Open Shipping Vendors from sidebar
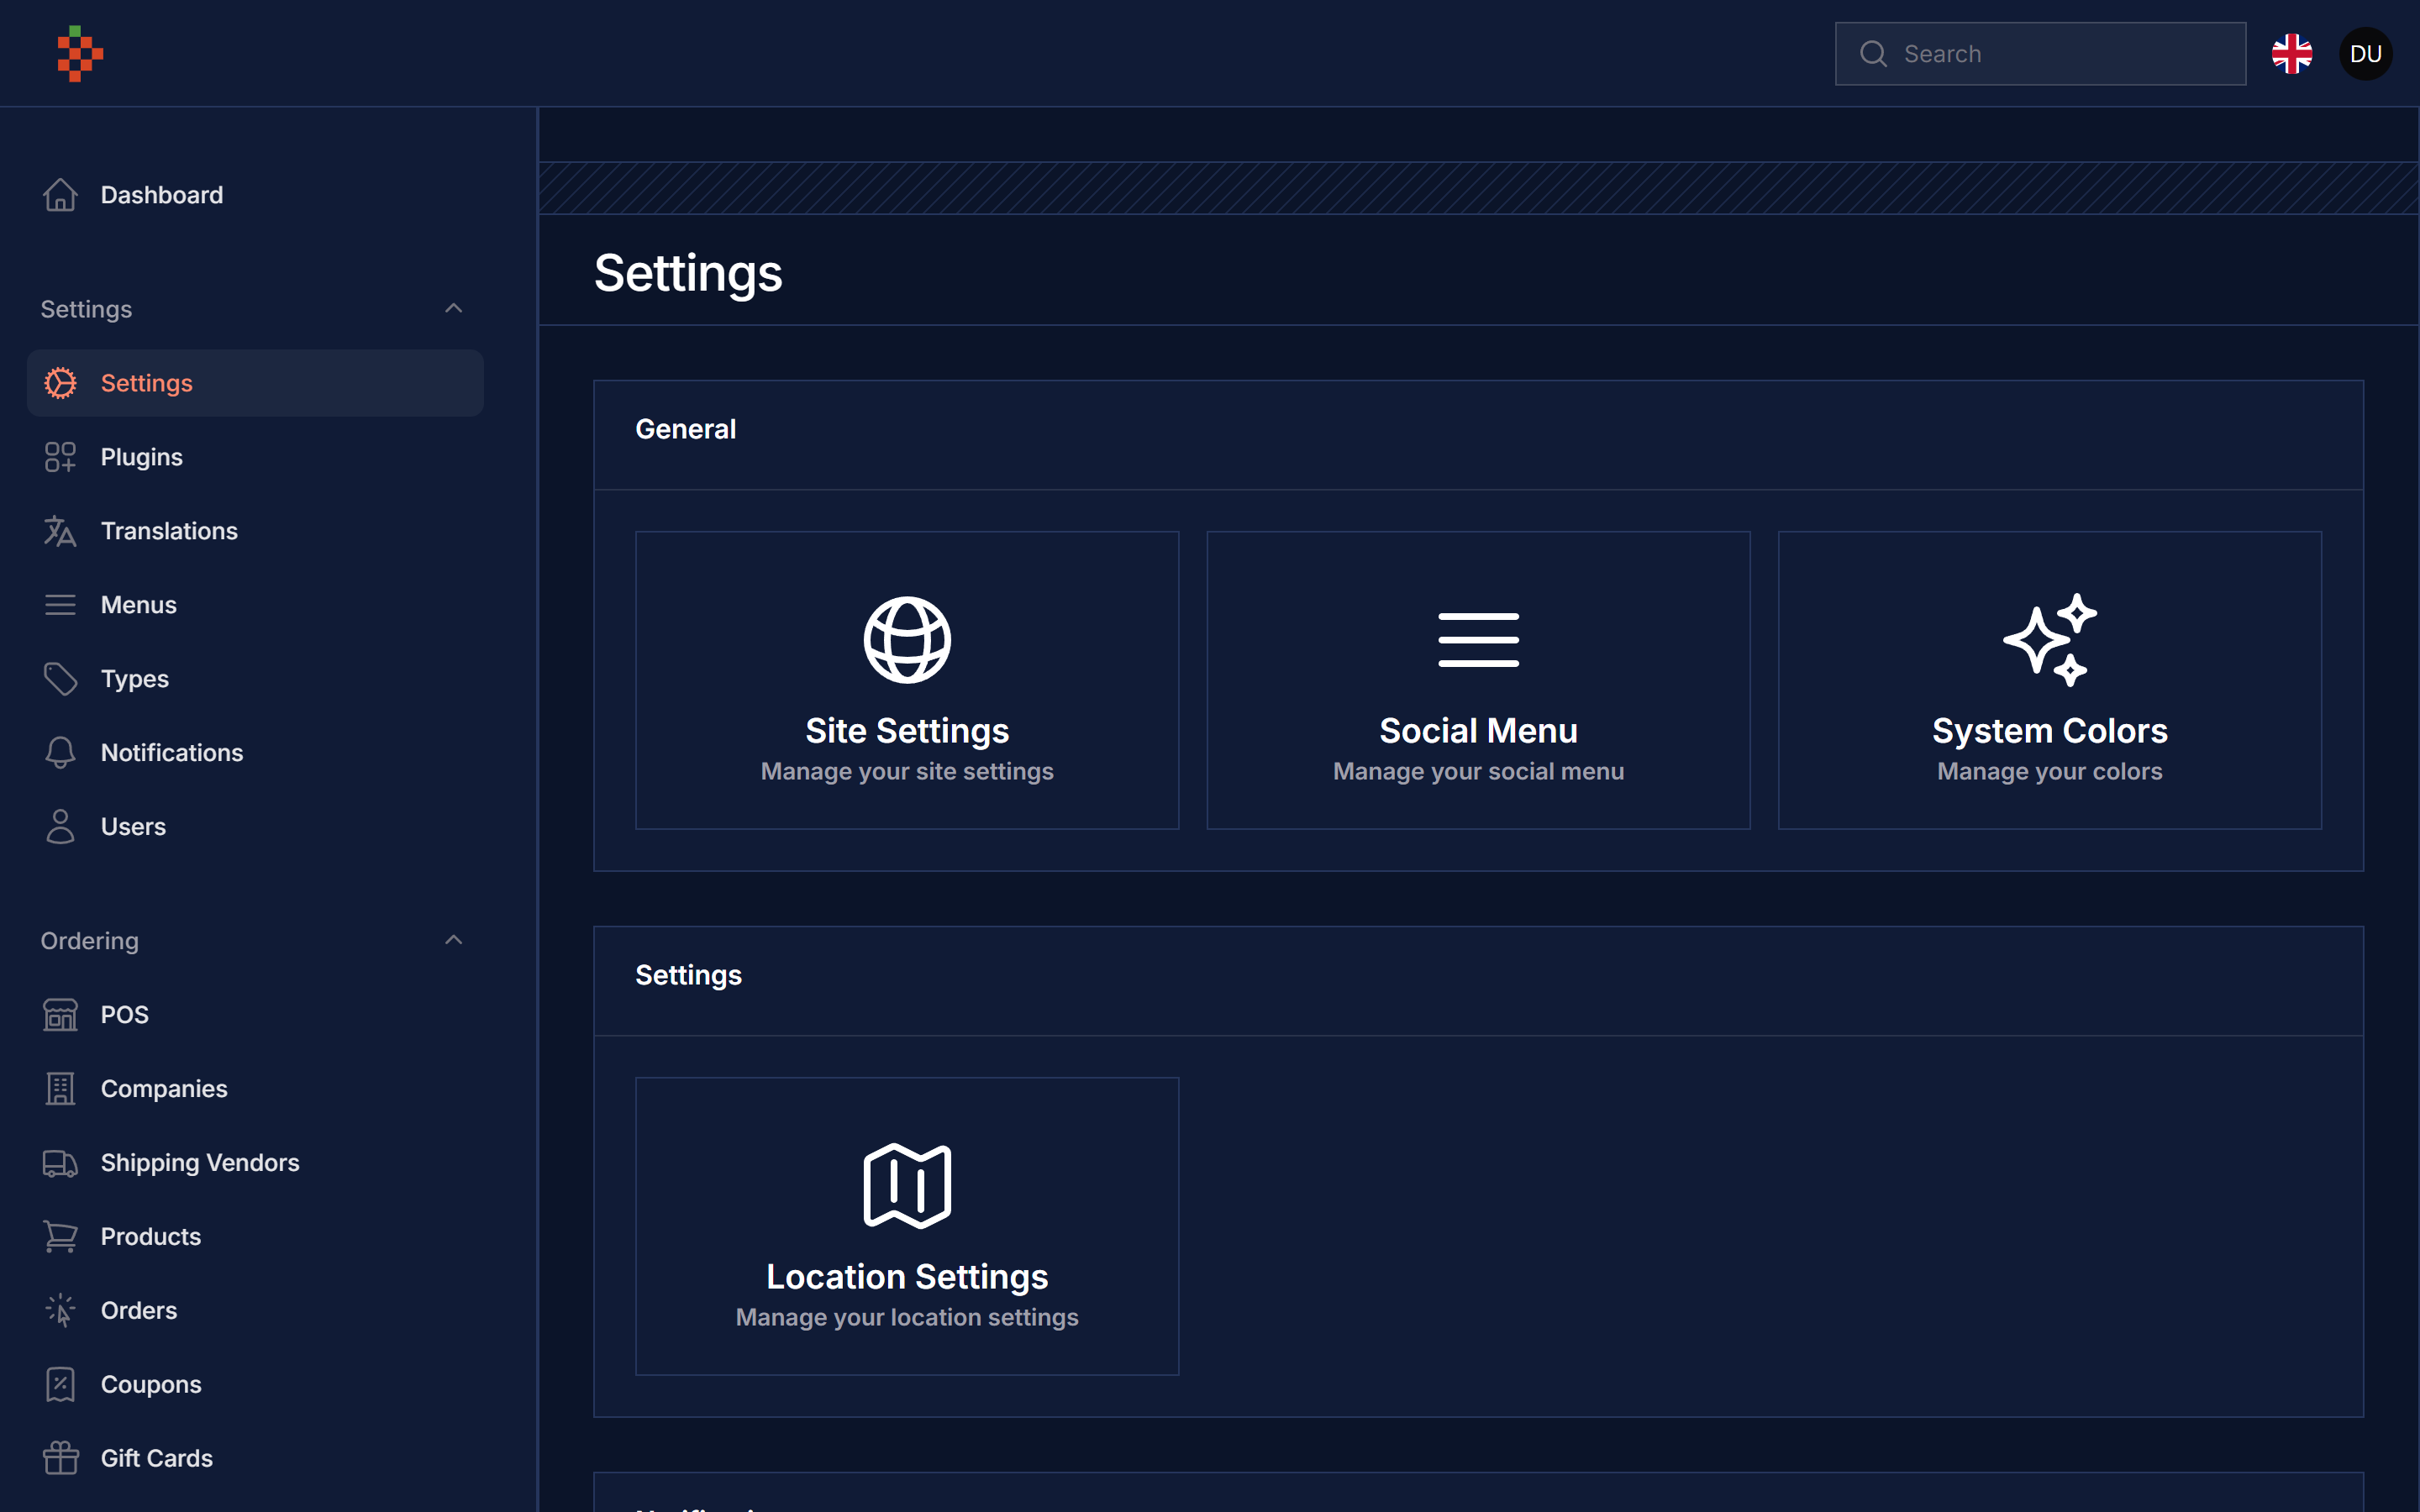The image size is (2420, 1512). [x=255, y=1163]
